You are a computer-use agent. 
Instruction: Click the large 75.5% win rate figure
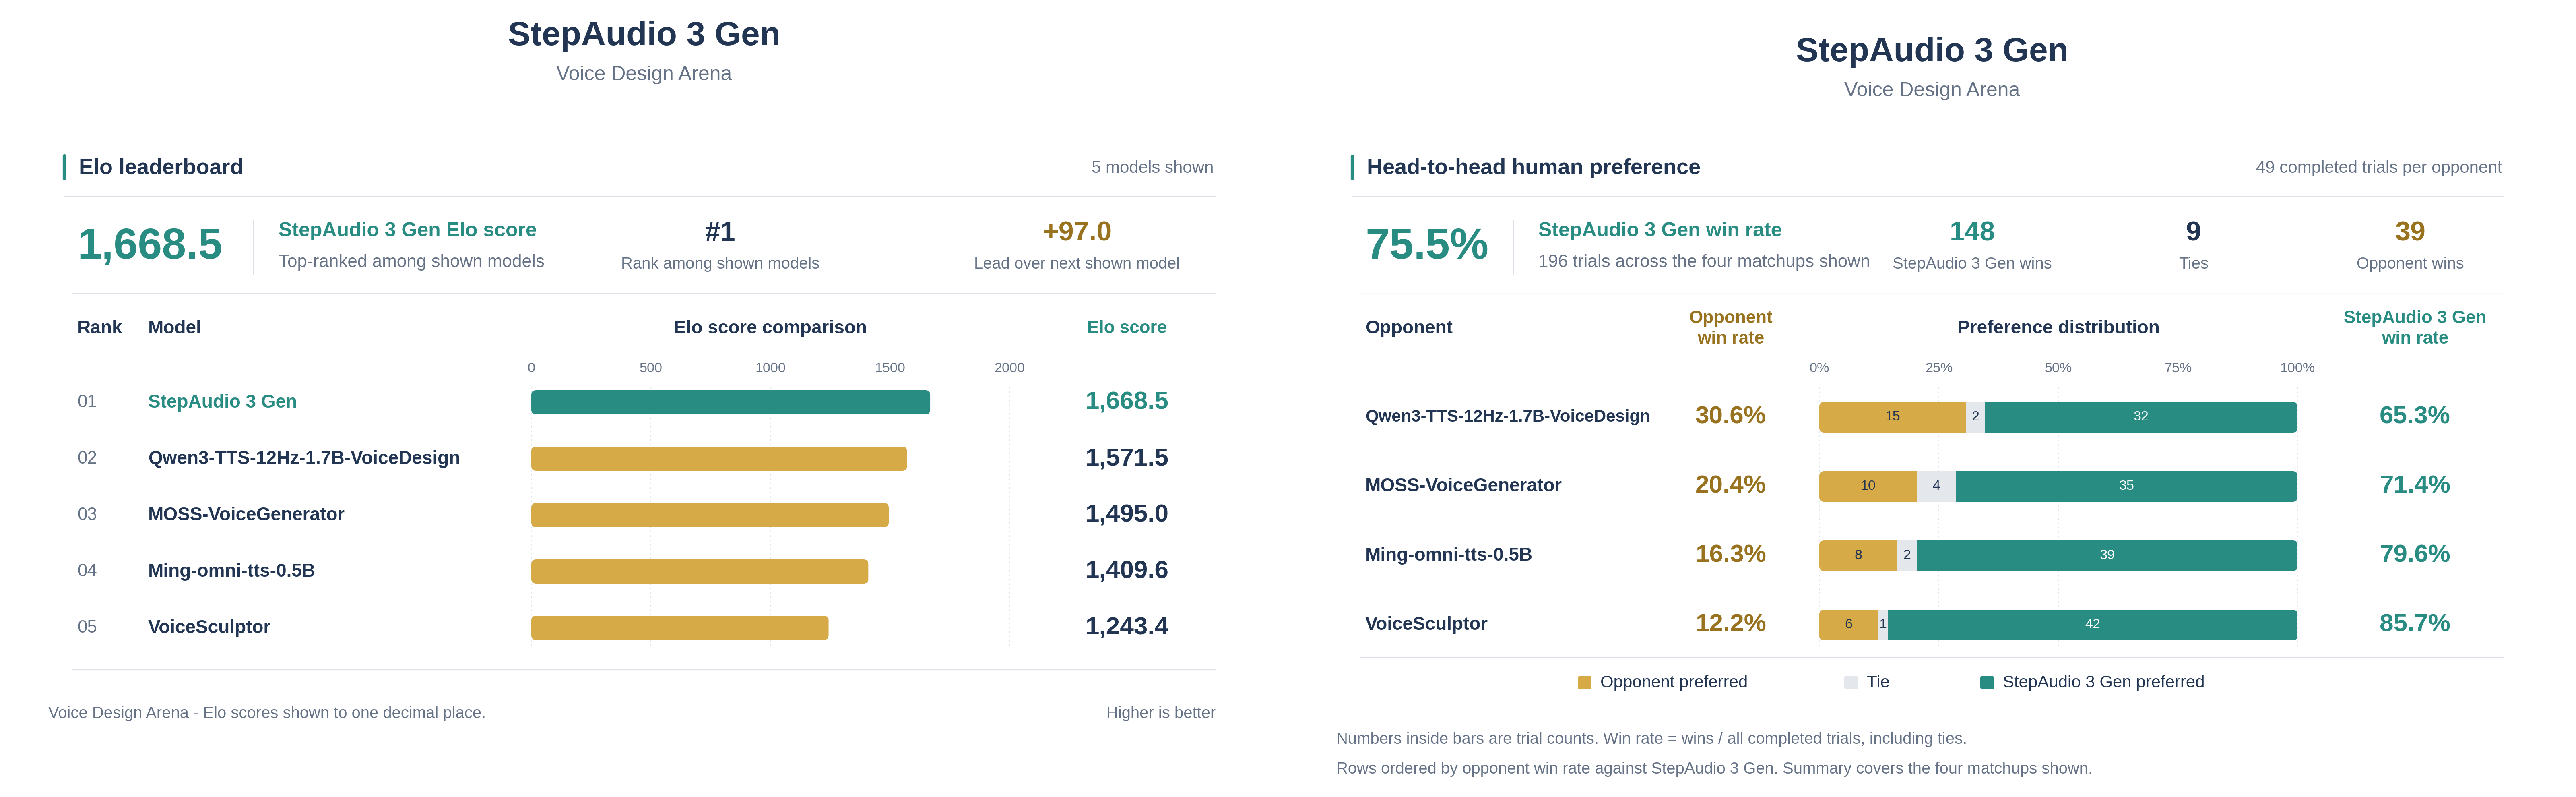[1427, 245]
